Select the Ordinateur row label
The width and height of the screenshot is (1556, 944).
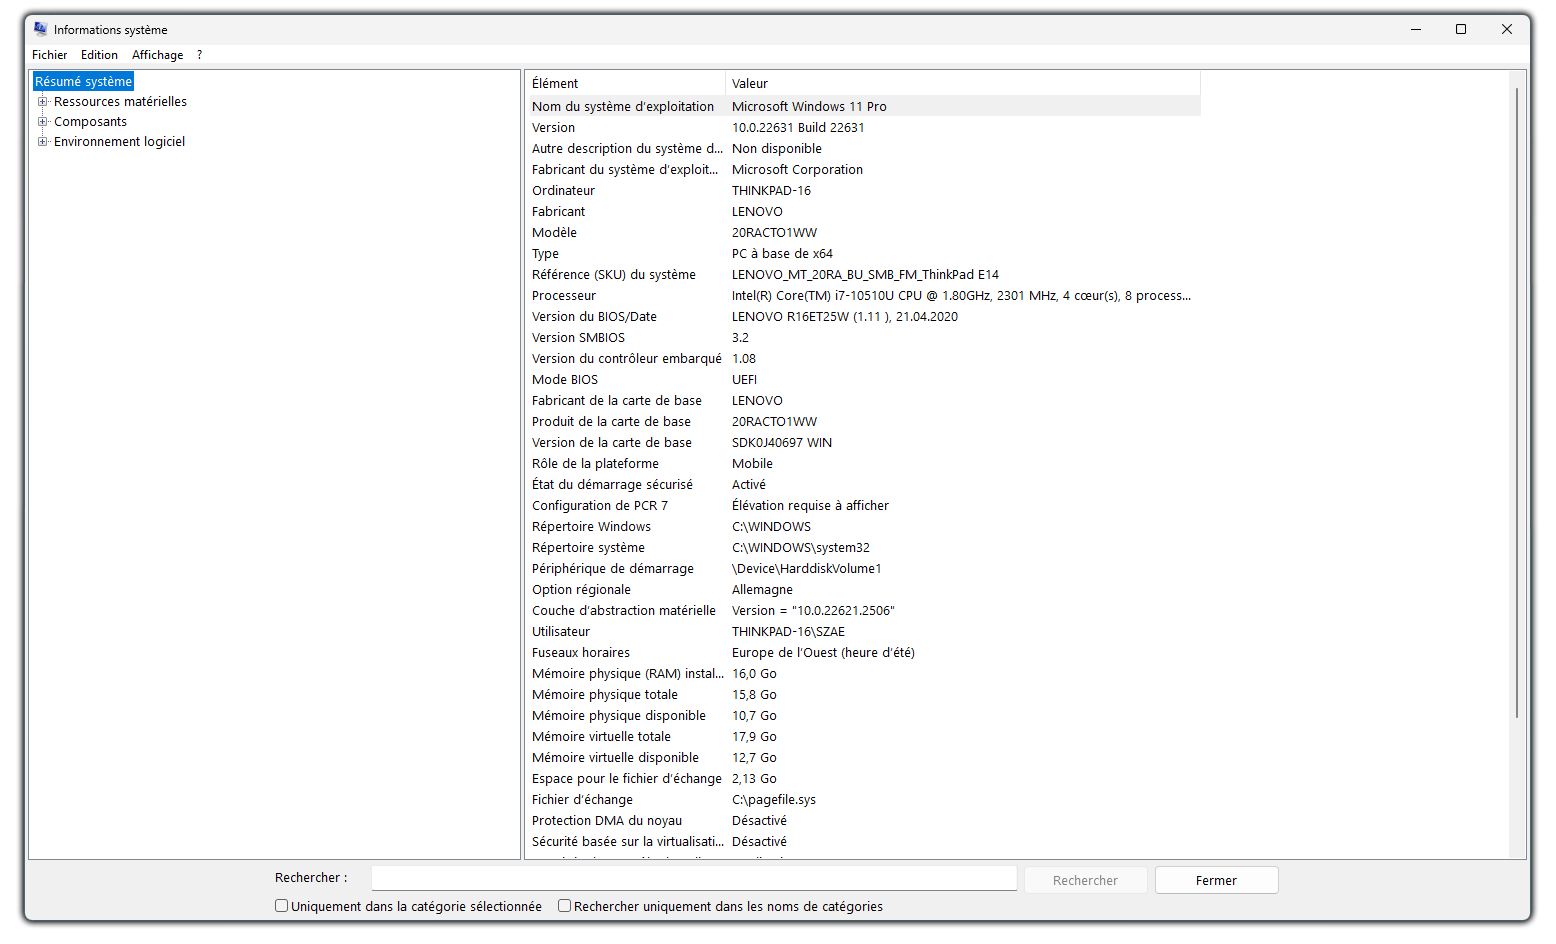pos(563,191)
